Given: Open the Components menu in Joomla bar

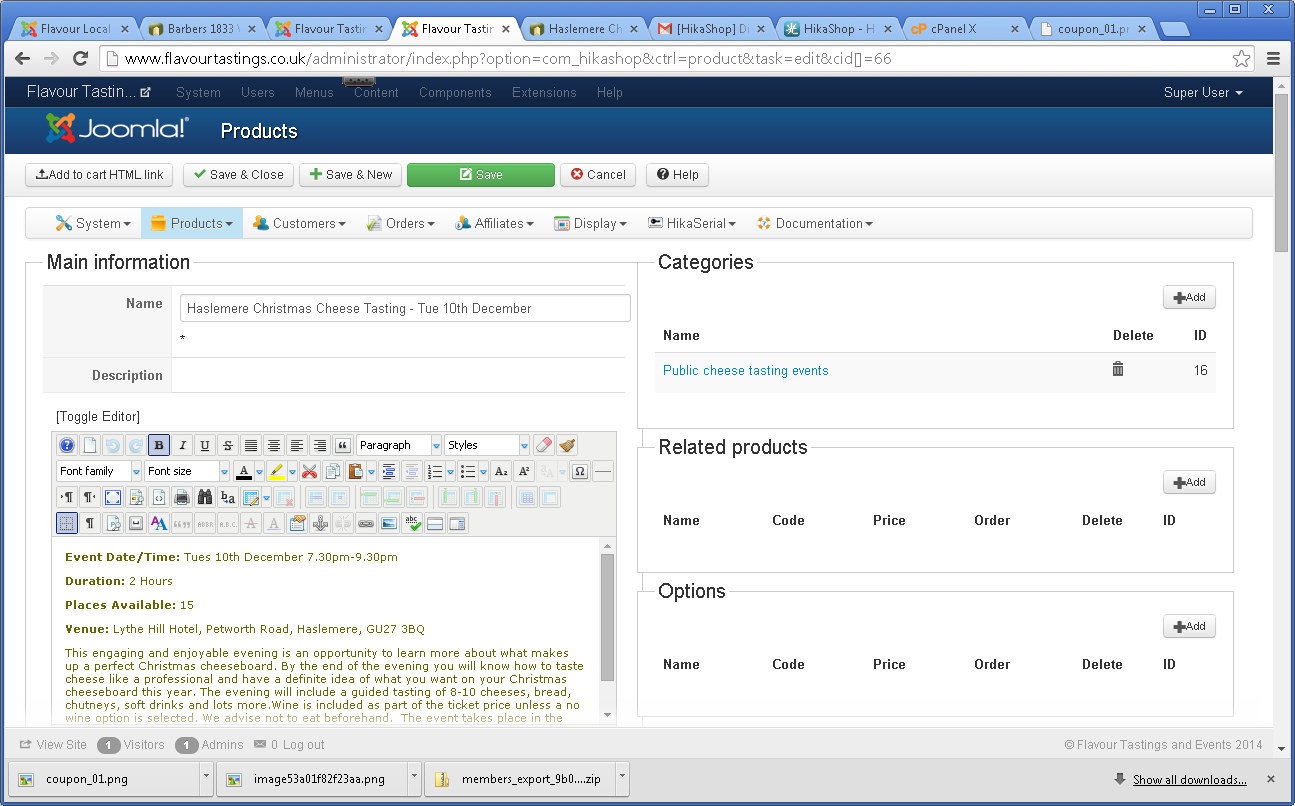Looking at the screenshot, I should [x=455, y=92].
